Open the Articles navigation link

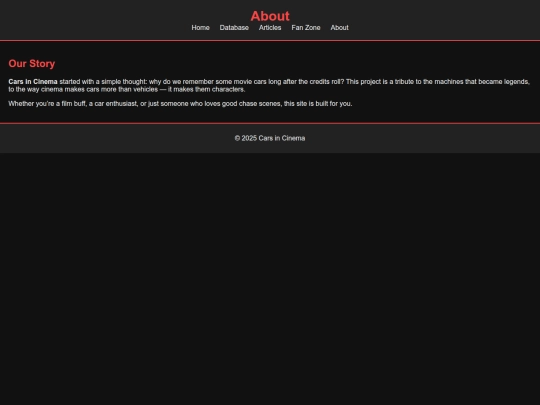point(270,28)
